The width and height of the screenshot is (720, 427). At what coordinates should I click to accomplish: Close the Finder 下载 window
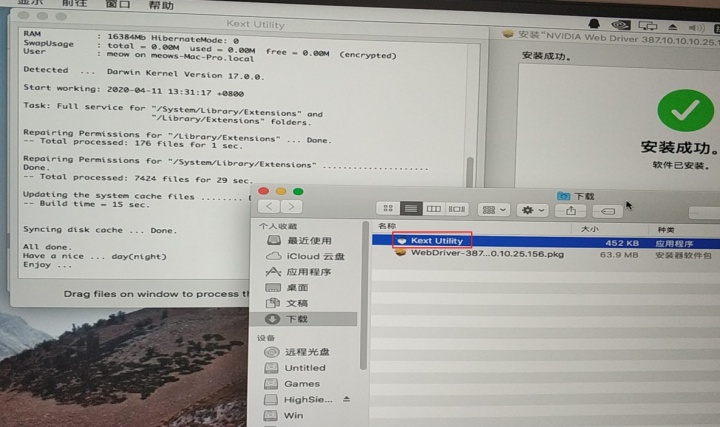click(x=264, y=191)
